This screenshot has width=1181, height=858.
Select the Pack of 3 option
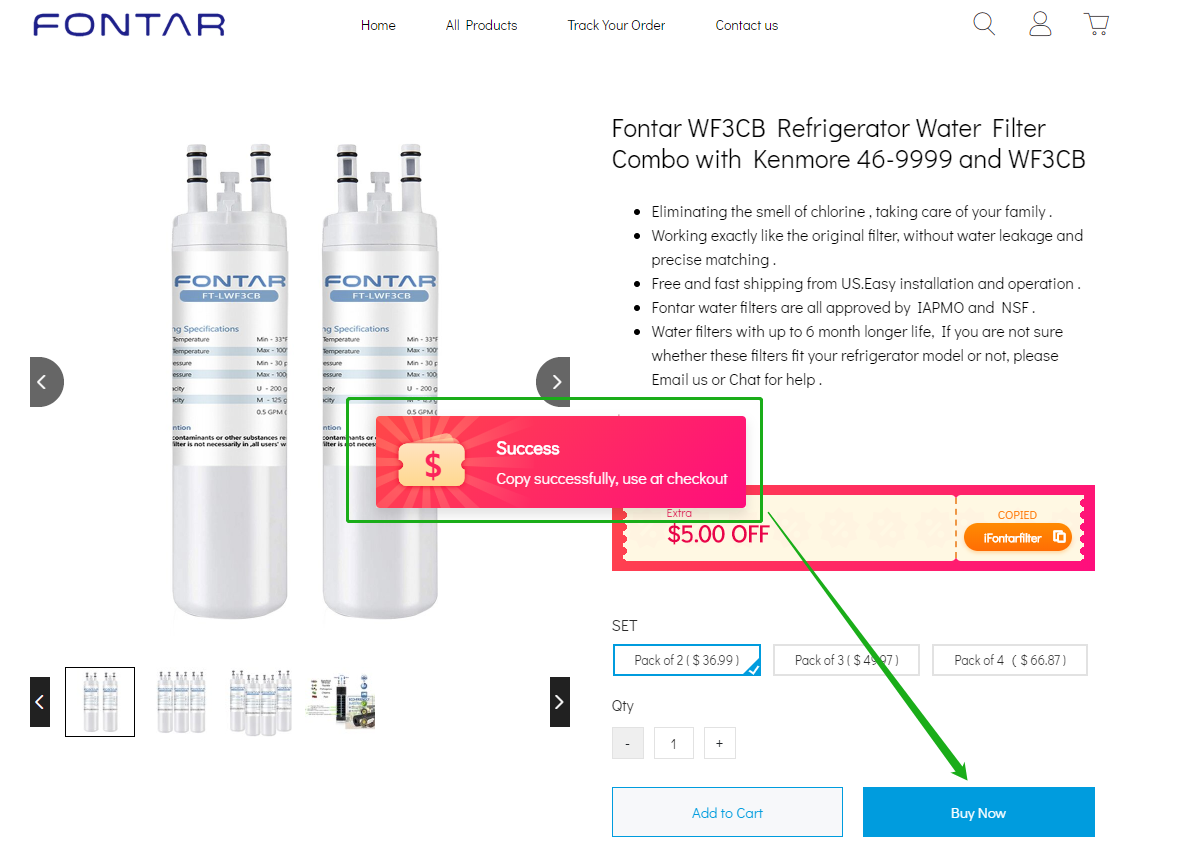[x=847, y=660]
